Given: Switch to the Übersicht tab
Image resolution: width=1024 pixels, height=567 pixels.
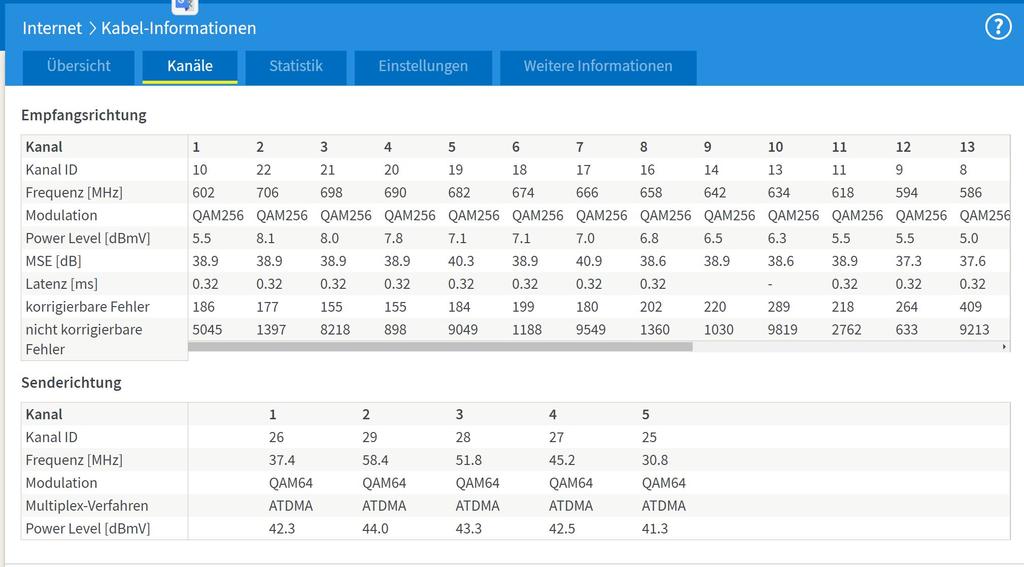Looking at the screenshot, I should [78, 67].
